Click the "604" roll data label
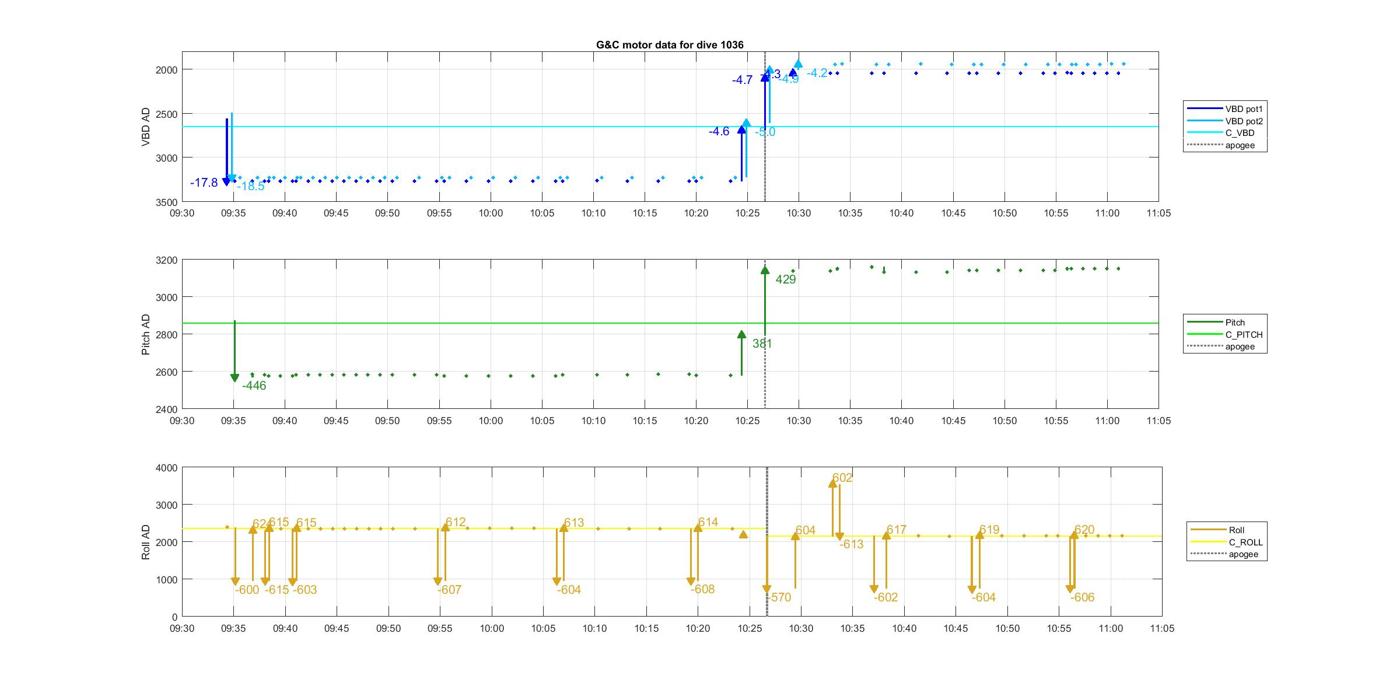This screenshot has height=693, width=1400. [x=806, y=531]
